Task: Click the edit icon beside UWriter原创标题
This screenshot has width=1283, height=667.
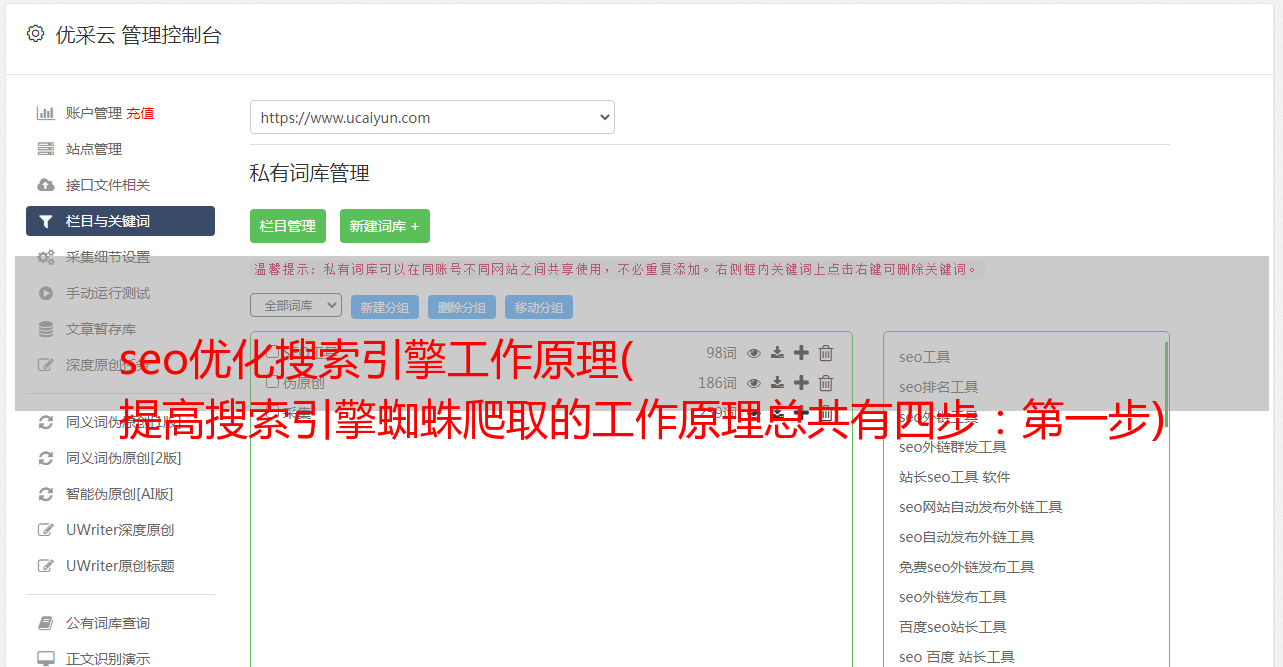Action: [45, 566]
